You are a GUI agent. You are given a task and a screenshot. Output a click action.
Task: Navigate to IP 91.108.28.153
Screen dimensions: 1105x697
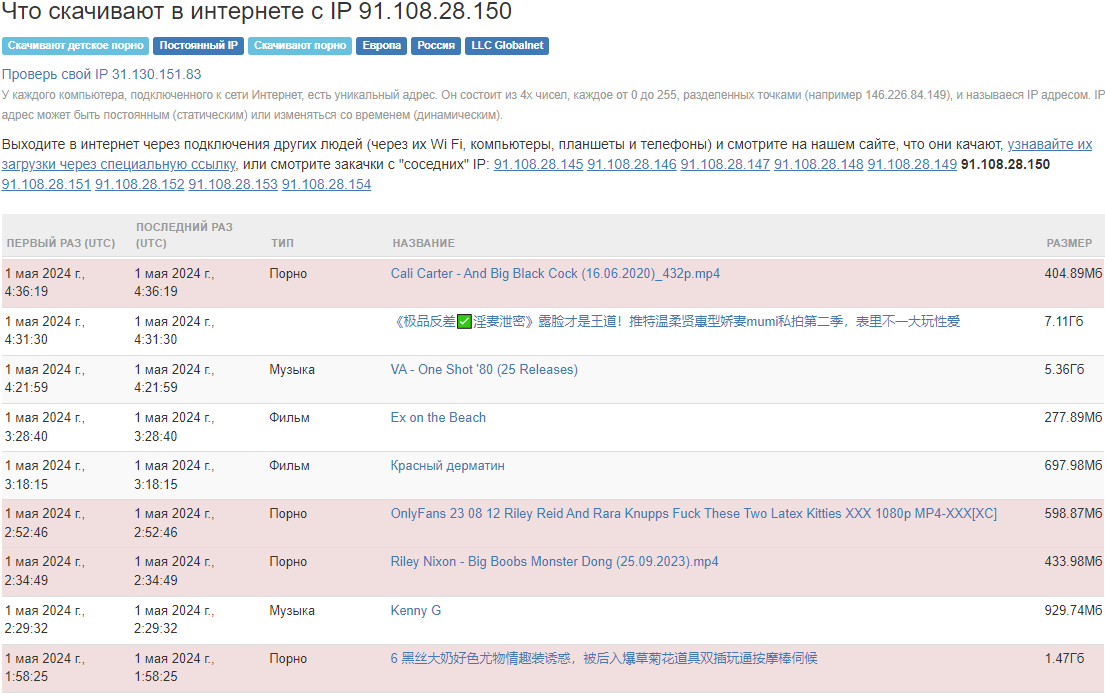[x=233, y=184]
